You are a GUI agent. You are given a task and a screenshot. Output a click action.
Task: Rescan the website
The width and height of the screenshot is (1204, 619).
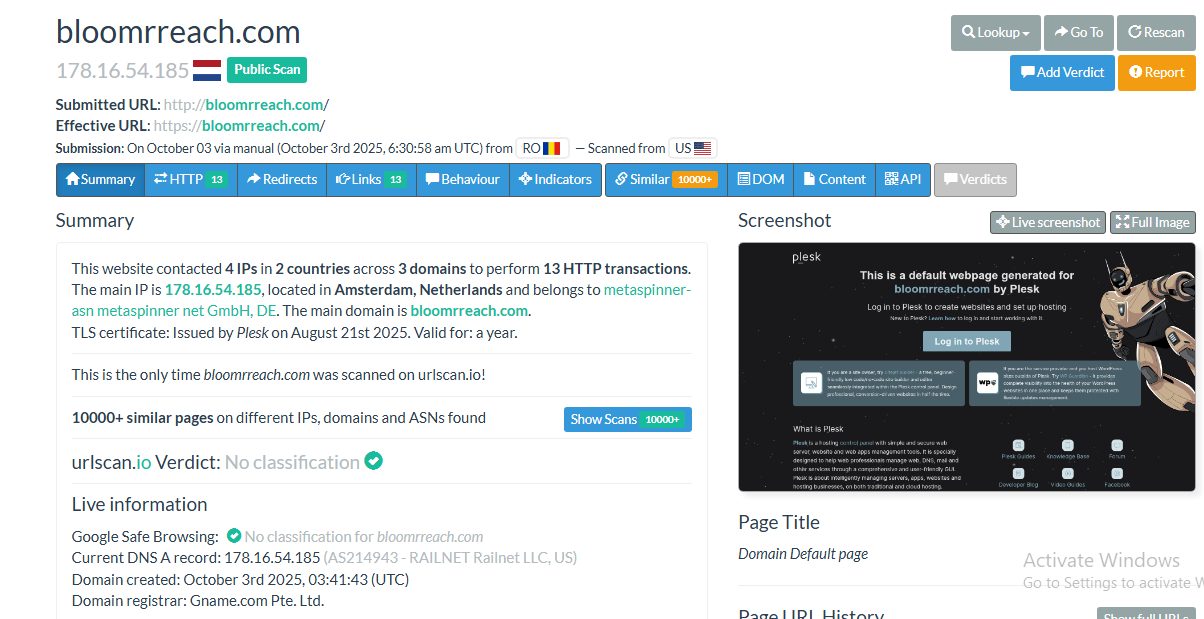click(1156, 32)
